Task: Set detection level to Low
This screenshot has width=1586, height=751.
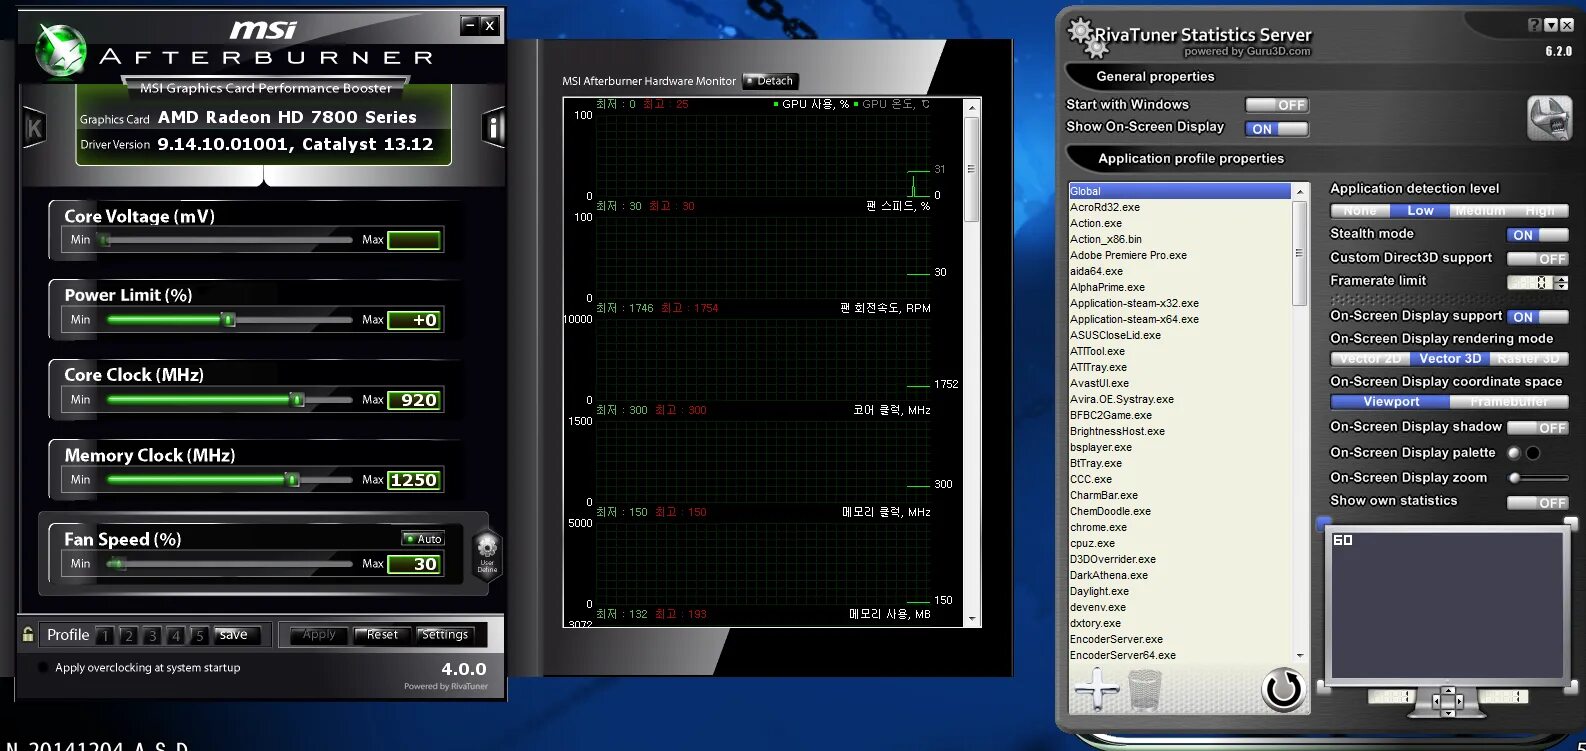Action: tap(1420, 211)
